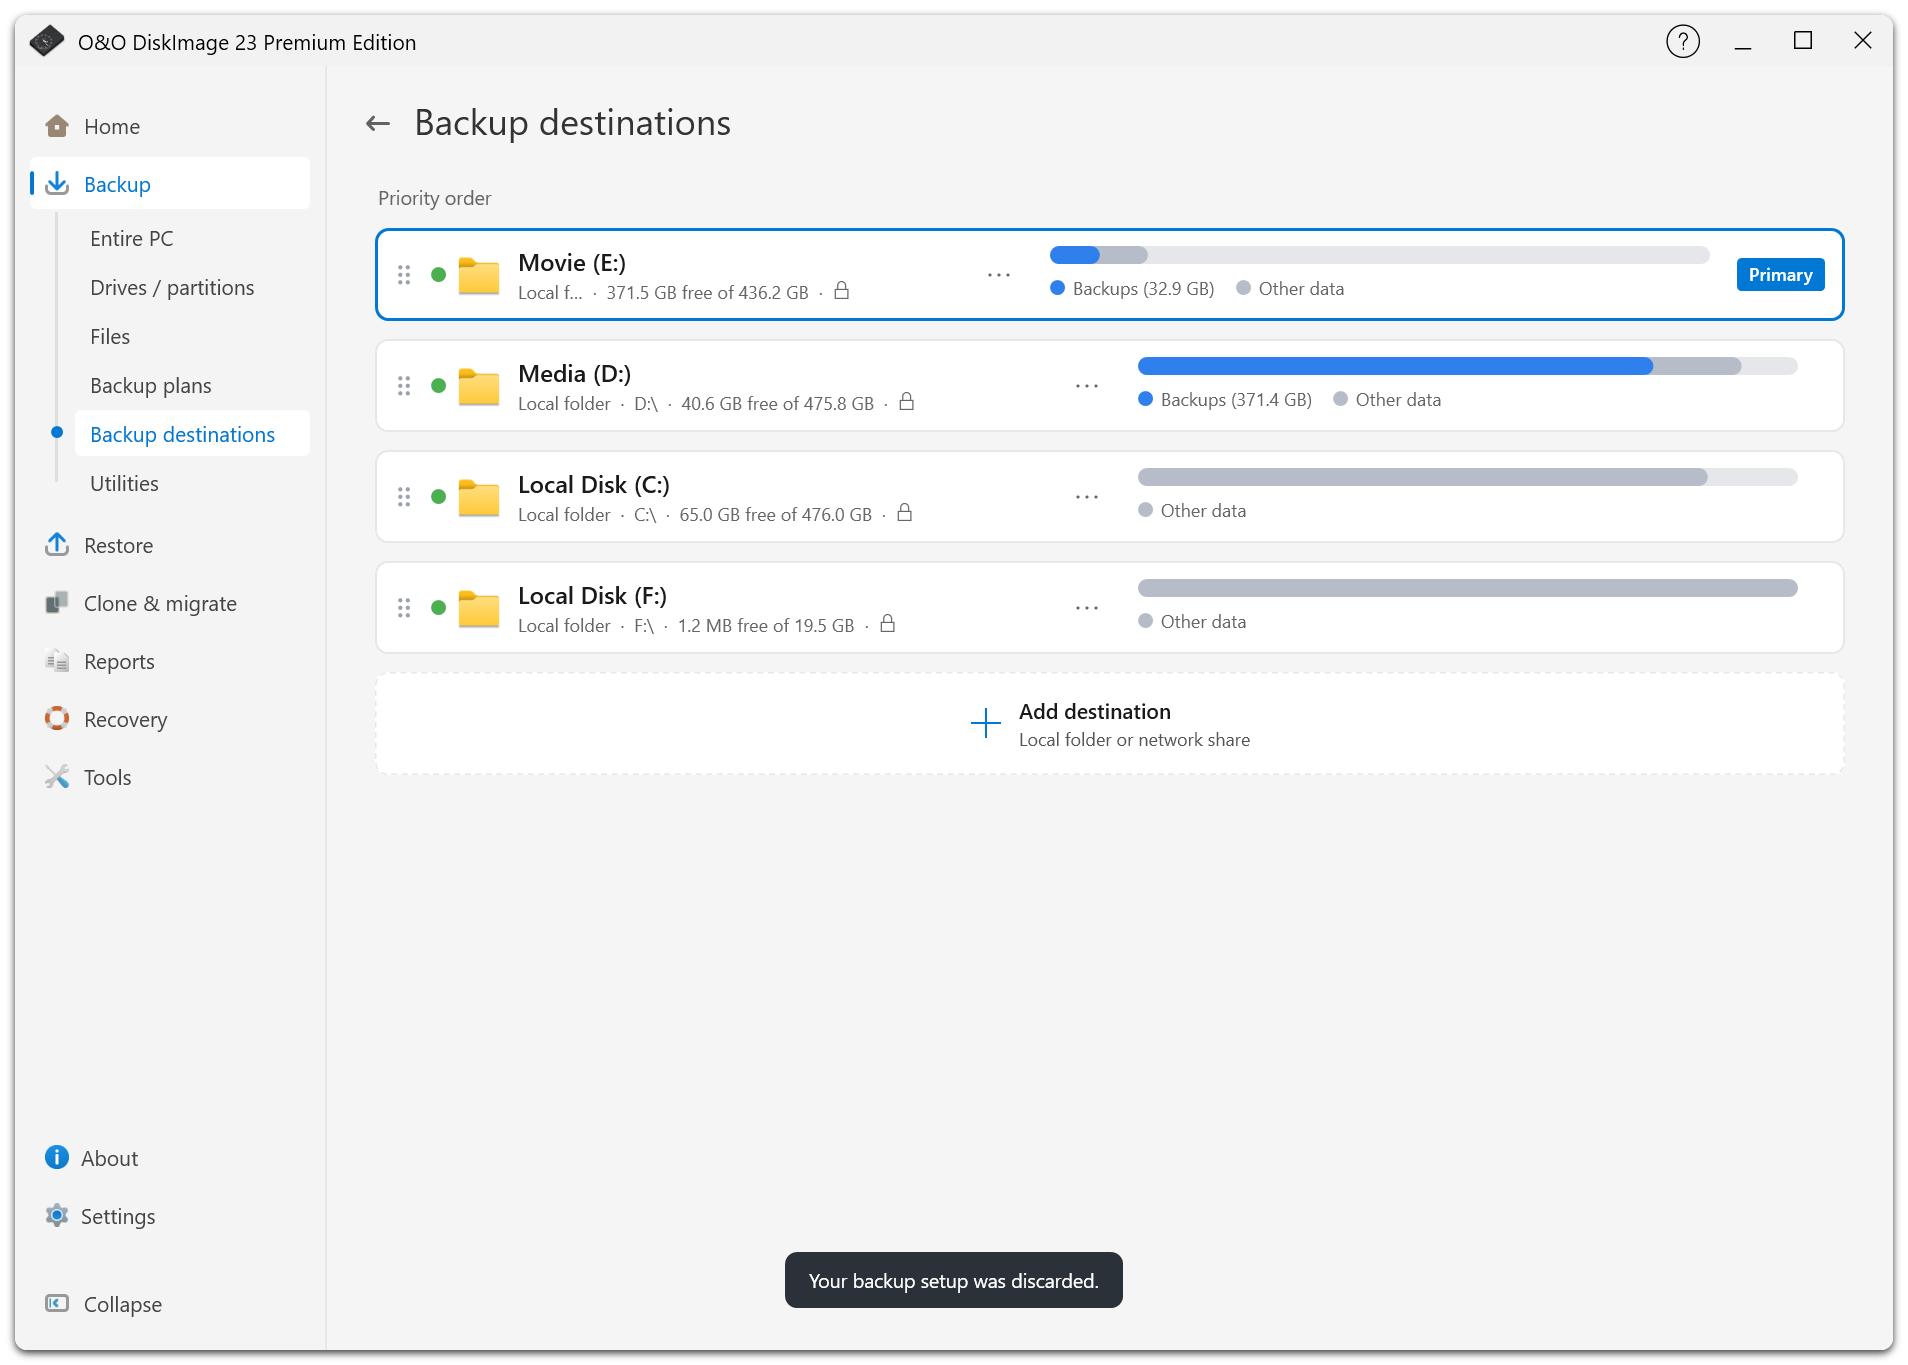This screenshot has height=1365, width=1908.
Task: Open more options menu for Media (D:)
Action: point(1087,386)
